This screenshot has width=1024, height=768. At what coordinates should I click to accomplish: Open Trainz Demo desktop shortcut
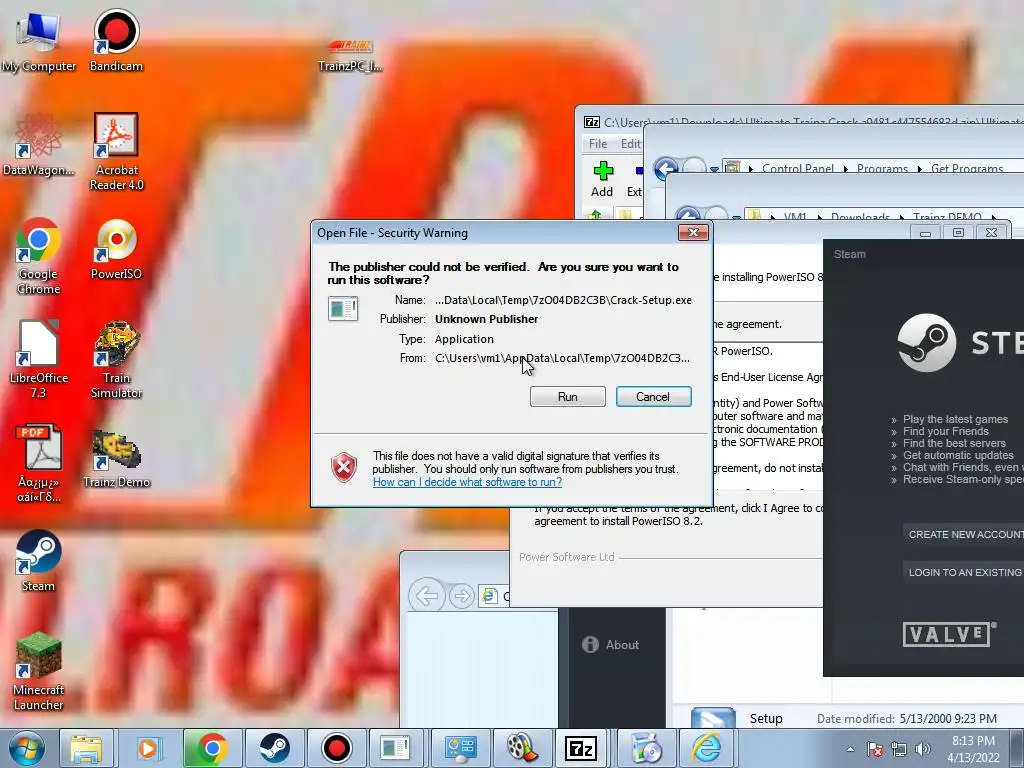pos(116,457)
